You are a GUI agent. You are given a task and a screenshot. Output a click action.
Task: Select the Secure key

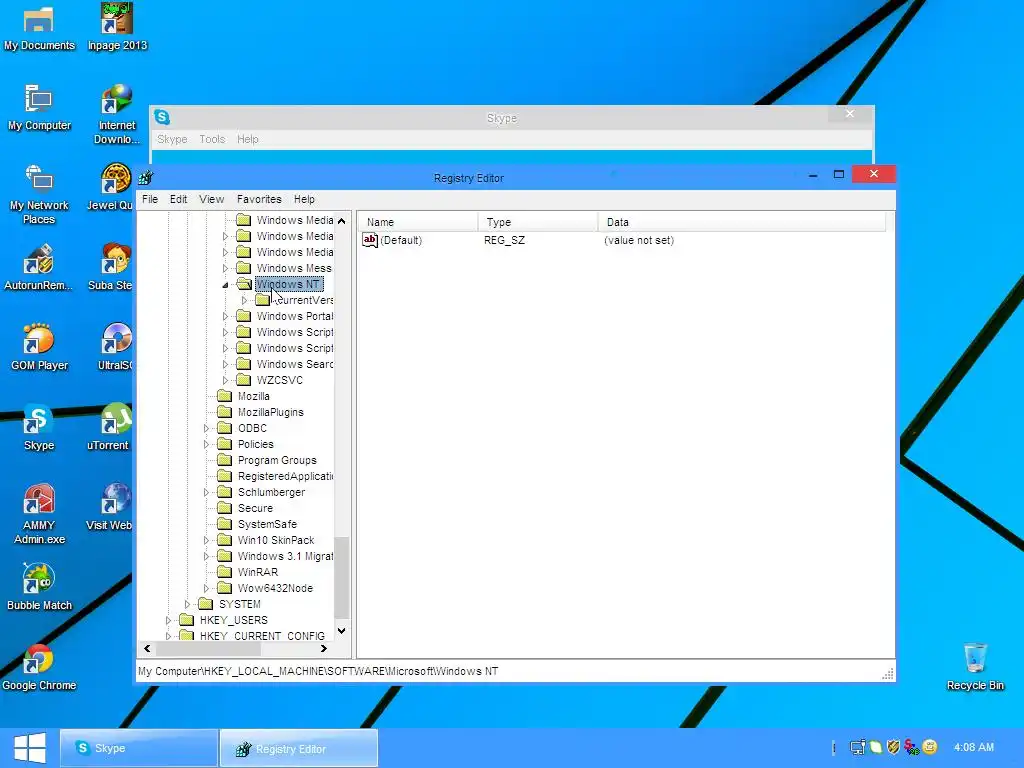(x=255, y=508)
